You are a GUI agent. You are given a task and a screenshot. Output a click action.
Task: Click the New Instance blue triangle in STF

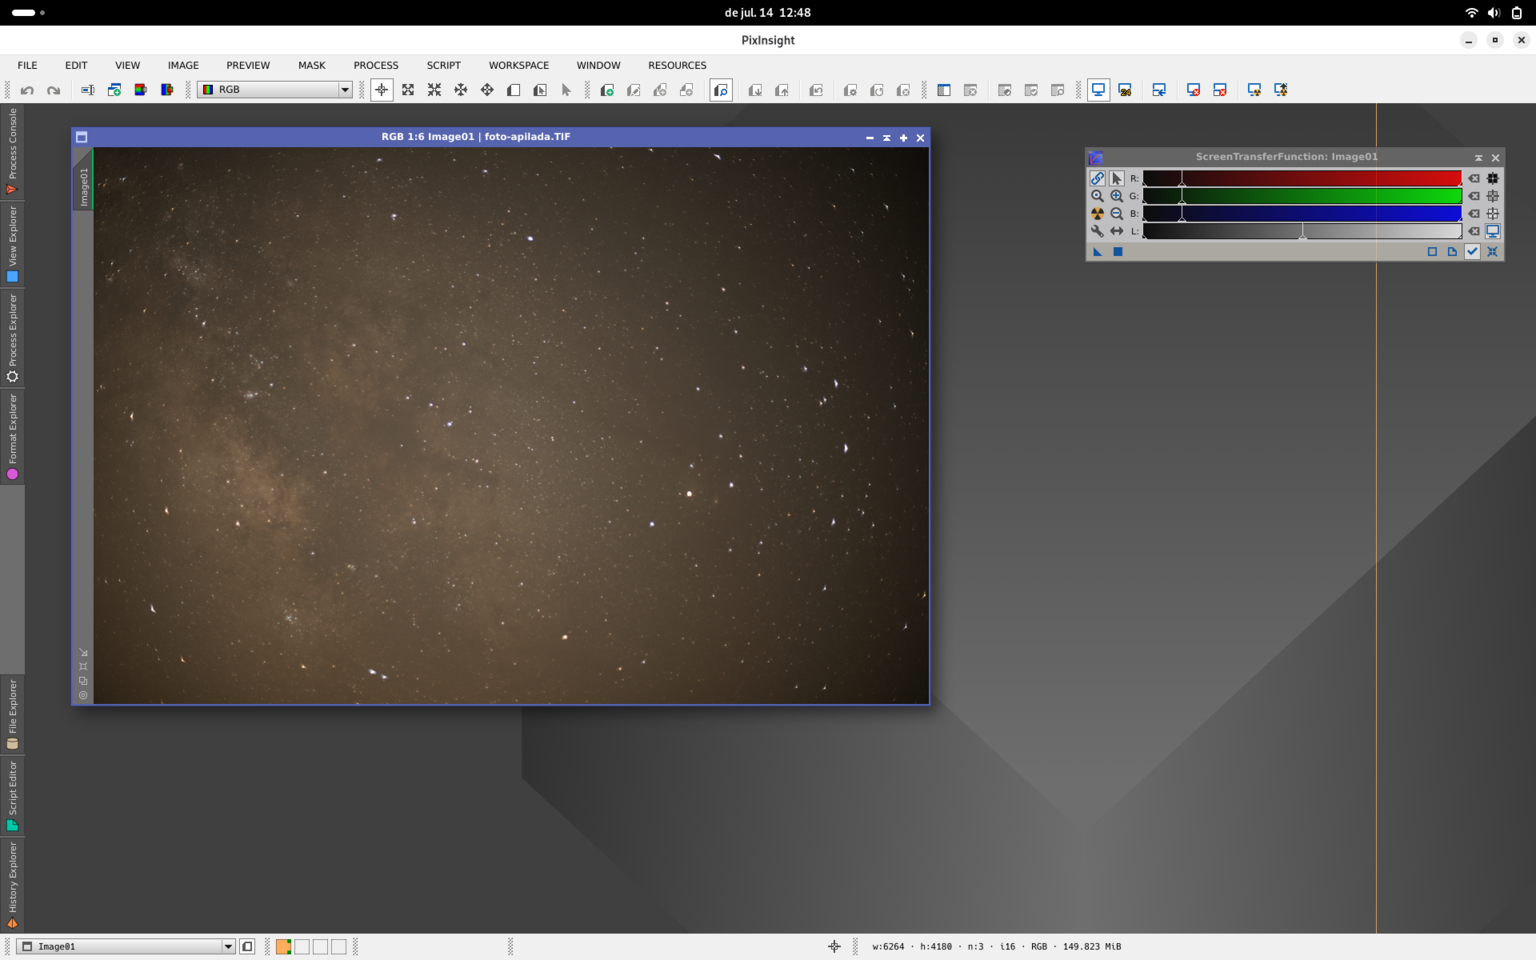(1097, 252)
